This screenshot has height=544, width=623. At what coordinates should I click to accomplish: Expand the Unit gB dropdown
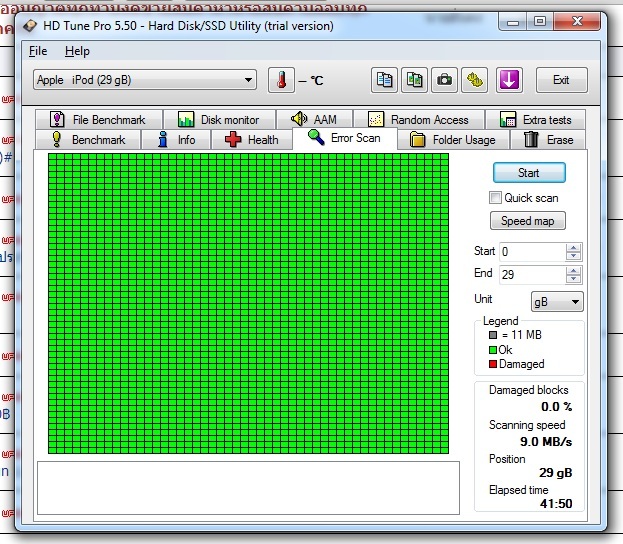point(557,301)
